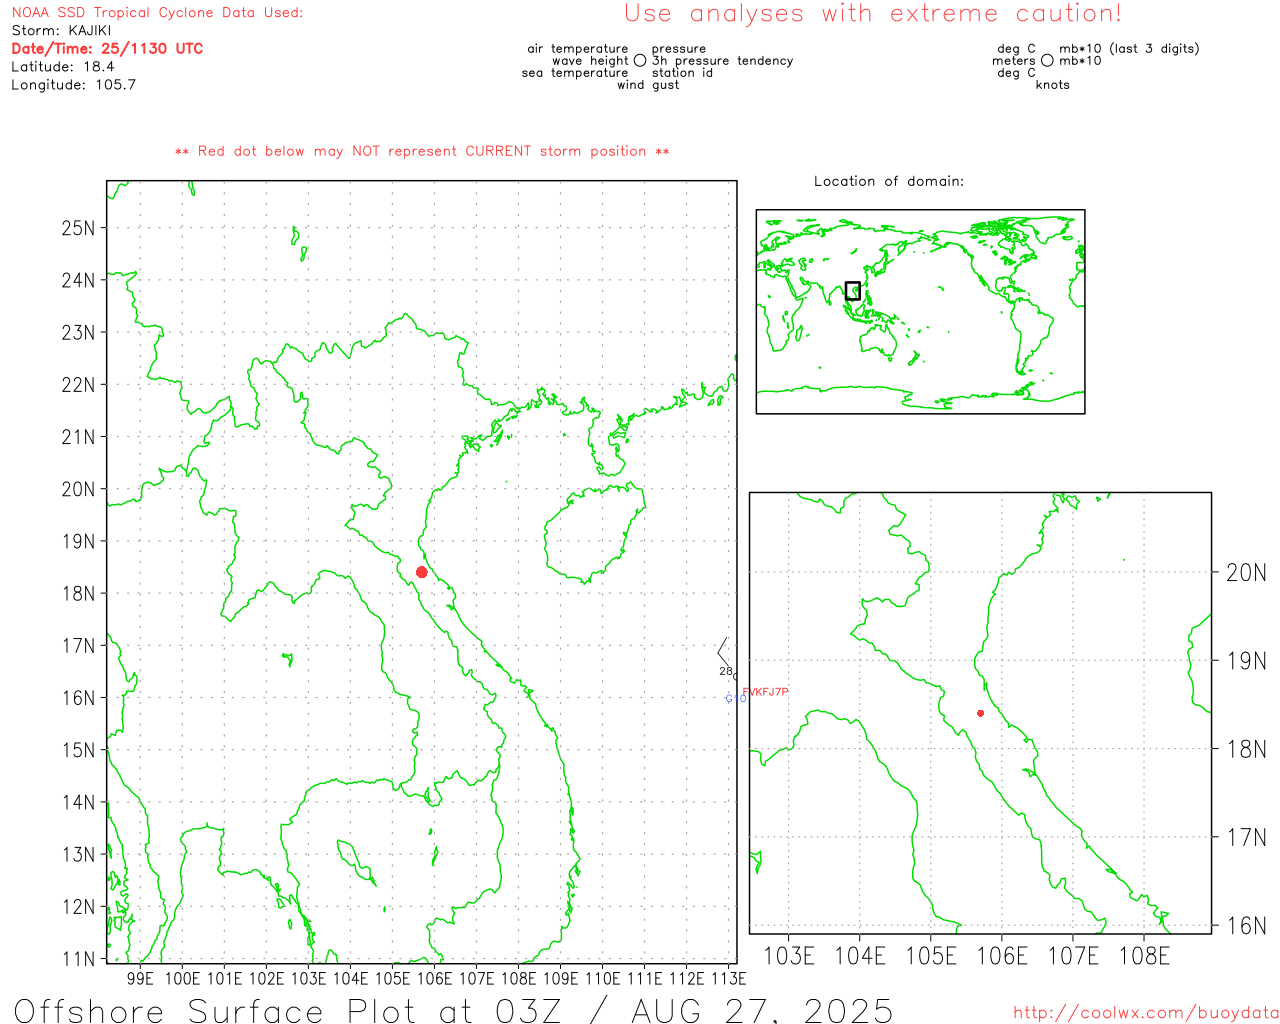This screenshot has width=1280, height=1024.
Task: Click the small red dot in zoomed inset map
Action: click(x=980, y=713)
